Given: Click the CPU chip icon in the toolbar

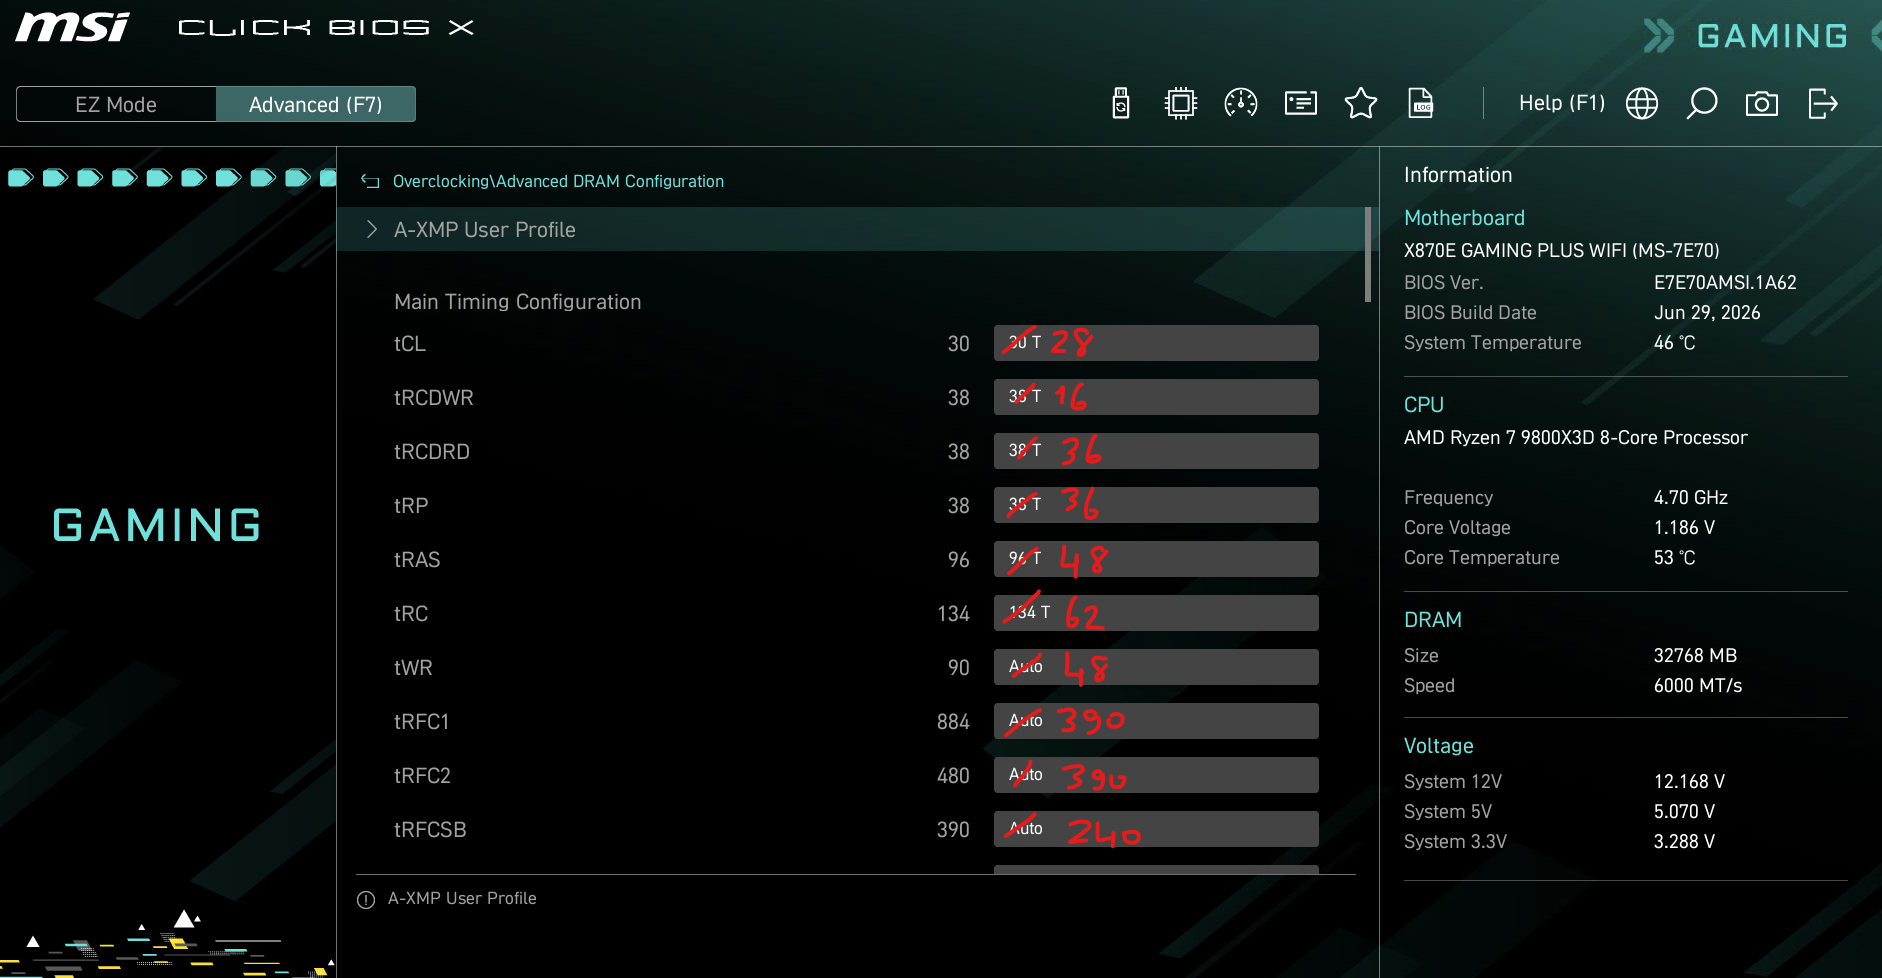Looking at the screenshot, I should [1181, 103].
